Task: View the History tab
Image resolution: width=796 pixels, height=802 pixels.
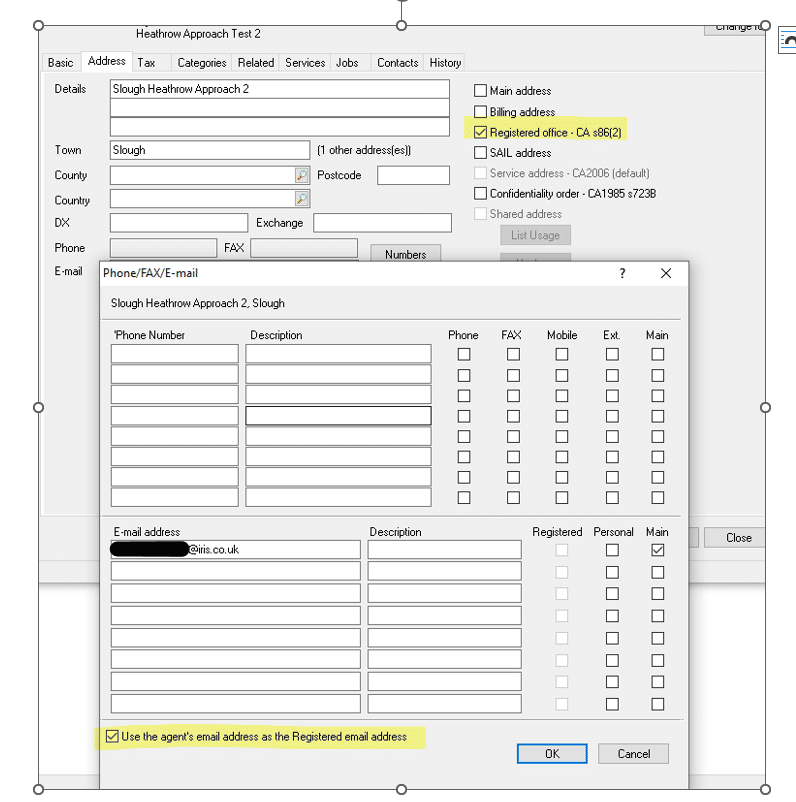Action: [445, 62]
